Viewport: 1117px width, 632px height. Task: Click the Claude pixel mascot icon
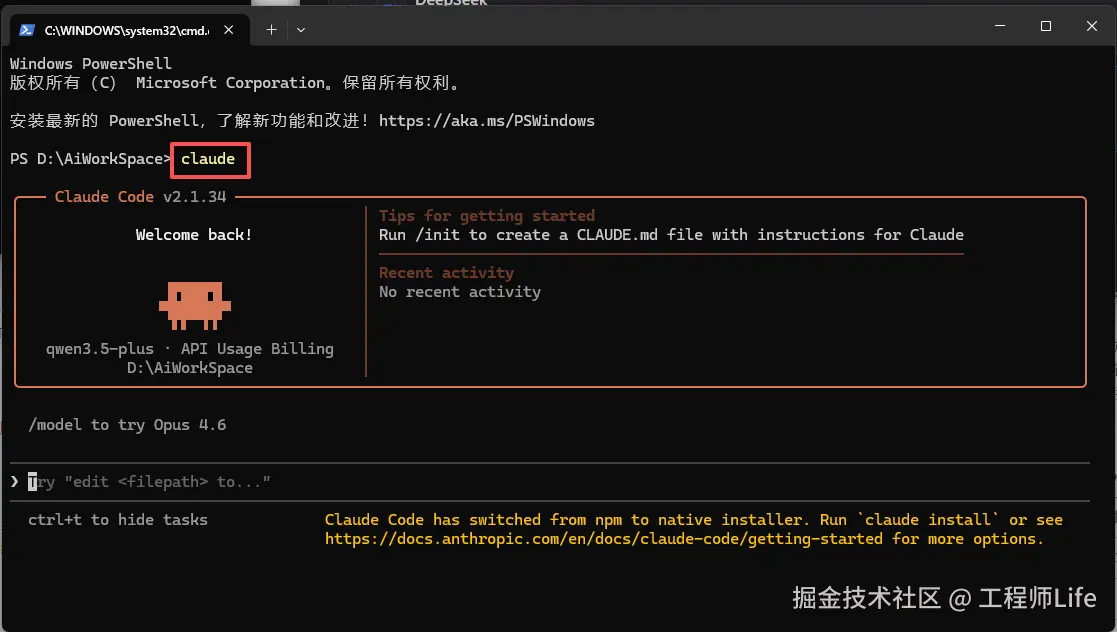[194, 306]
